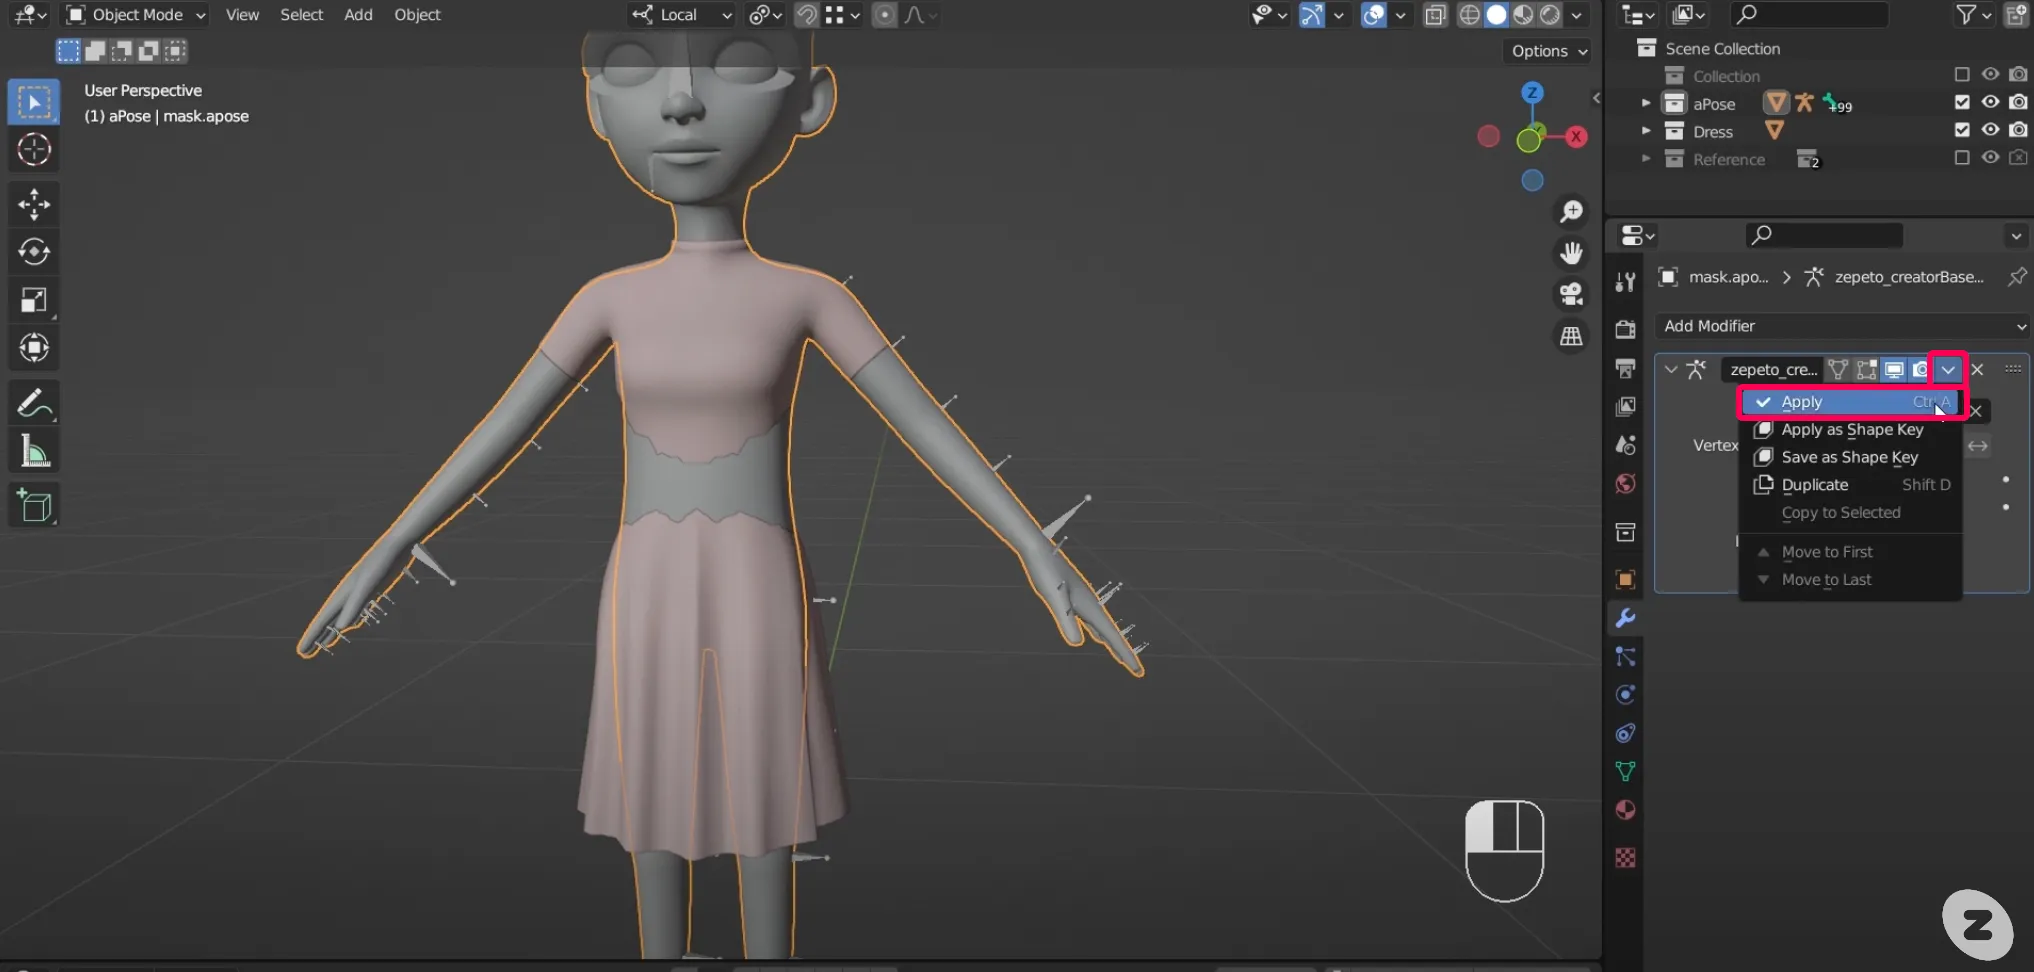Select the Add Cube tool

[34, 506]
